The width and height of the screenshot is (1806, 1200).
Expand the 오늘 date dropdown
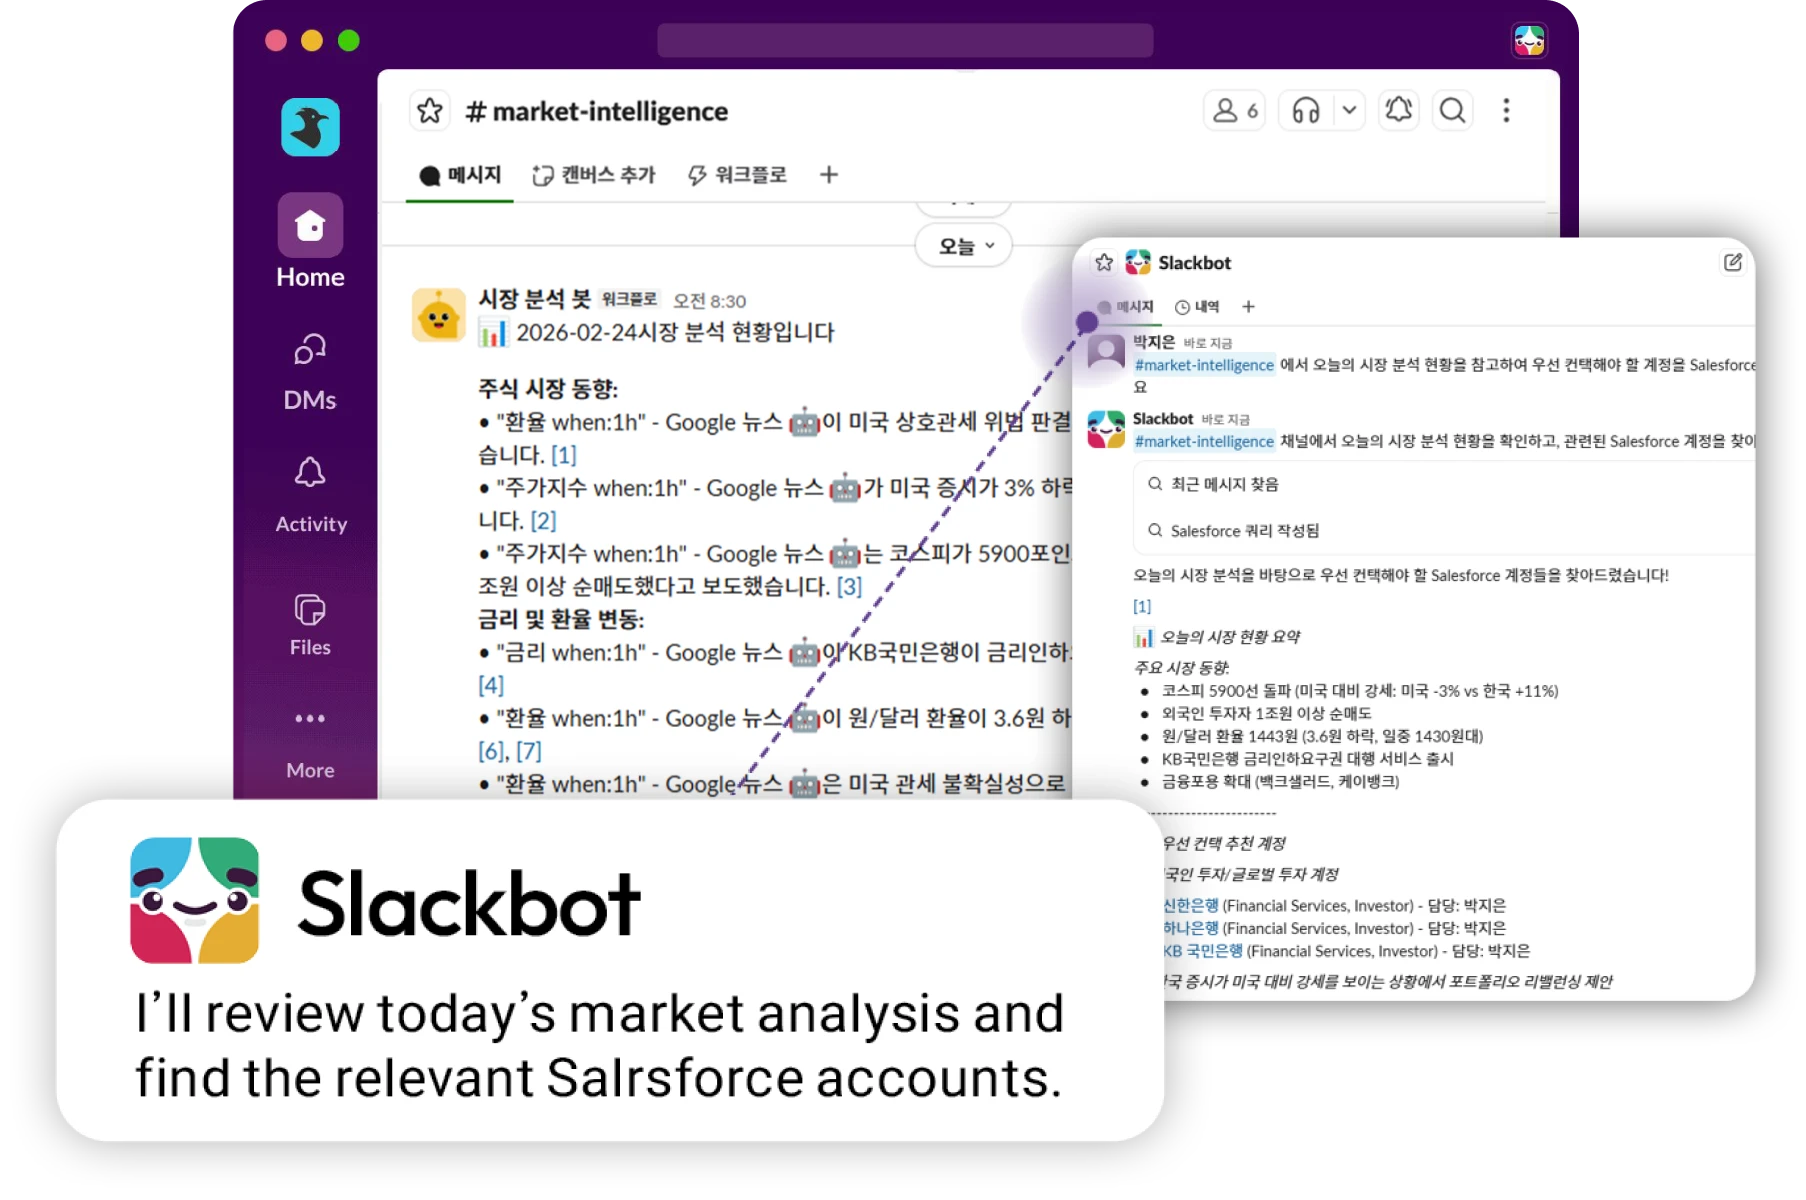click(964, 246)
